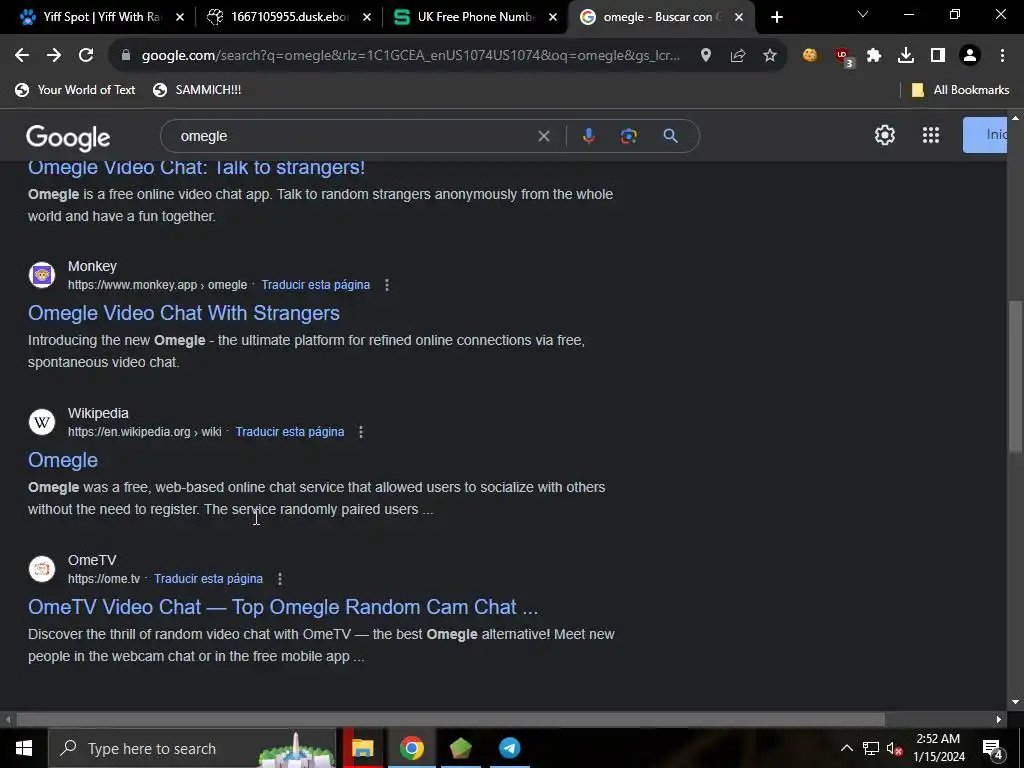1024x768 pixels.
Task: Go back to the previous page
Action: tap(22, 56)
